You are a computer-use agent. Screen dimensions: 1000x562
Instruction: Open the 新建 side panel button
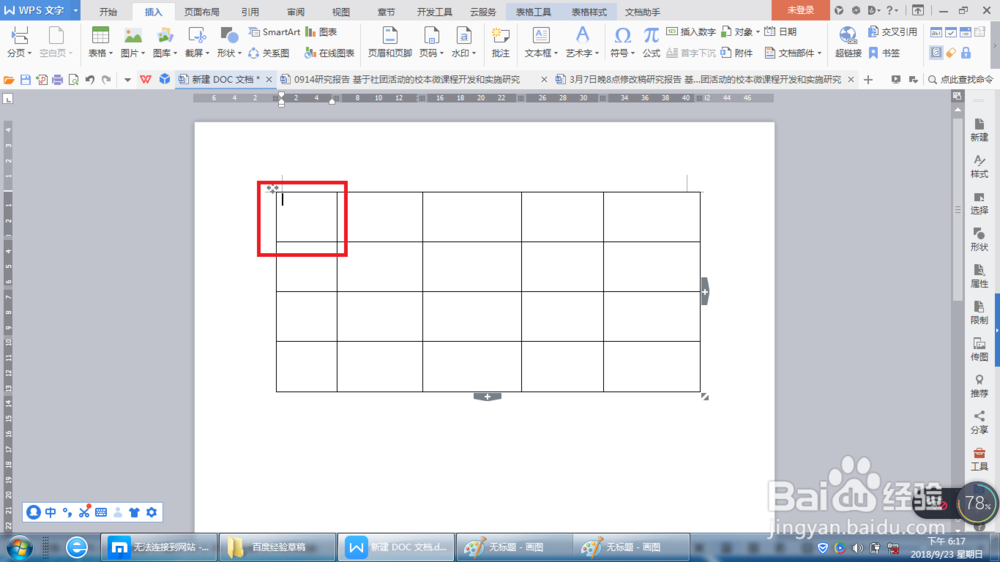(x=979, y=130)
